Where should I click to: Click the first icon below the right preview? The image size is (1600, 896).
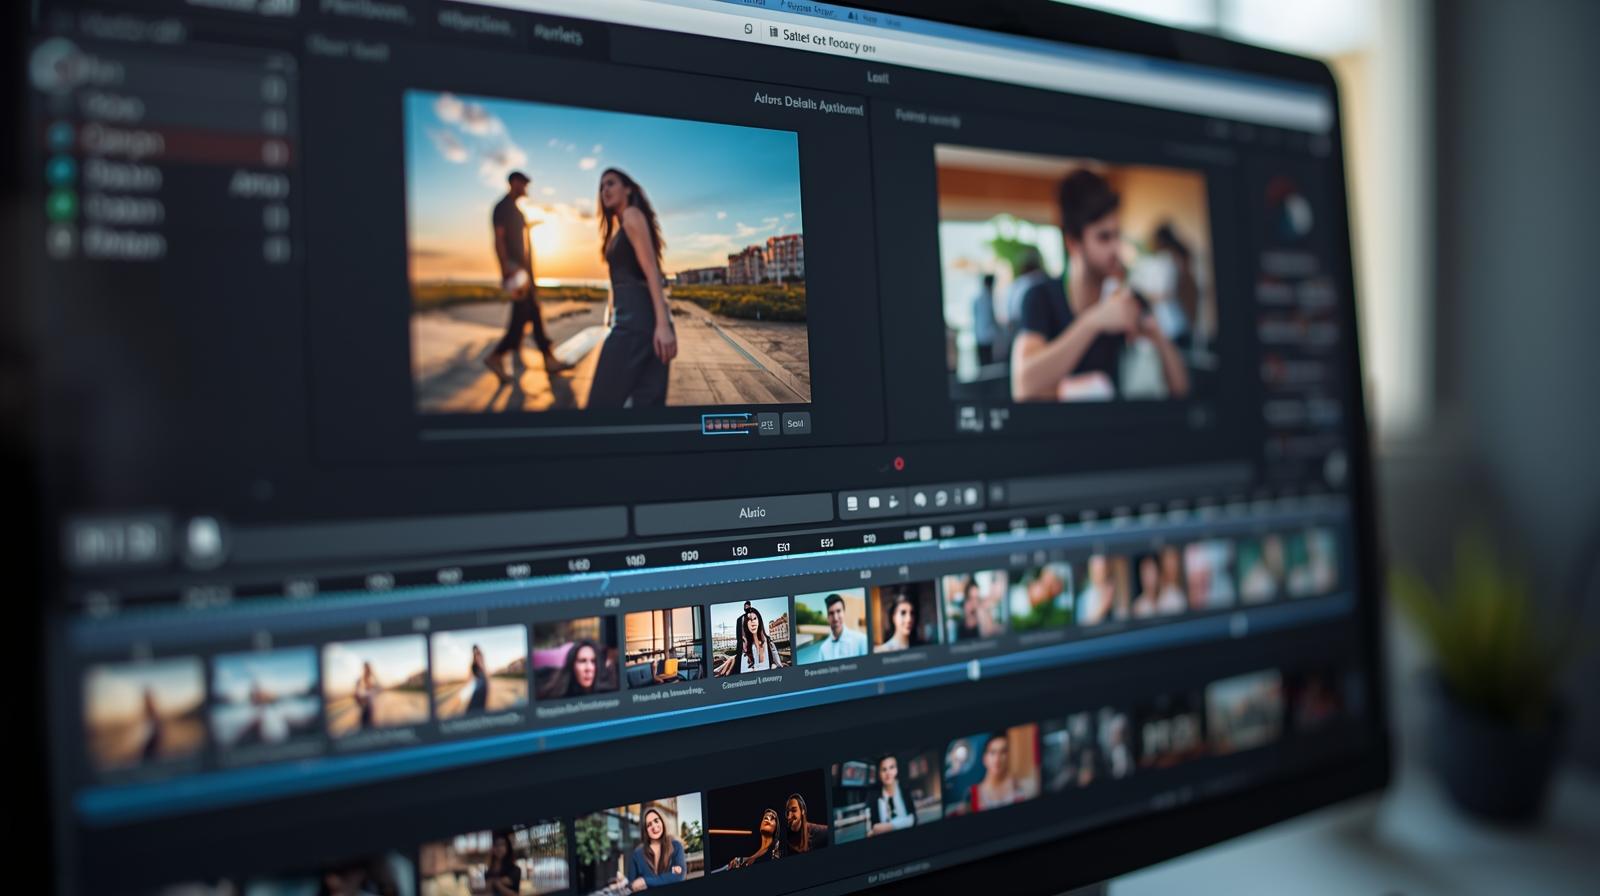[x=970, y=418]
